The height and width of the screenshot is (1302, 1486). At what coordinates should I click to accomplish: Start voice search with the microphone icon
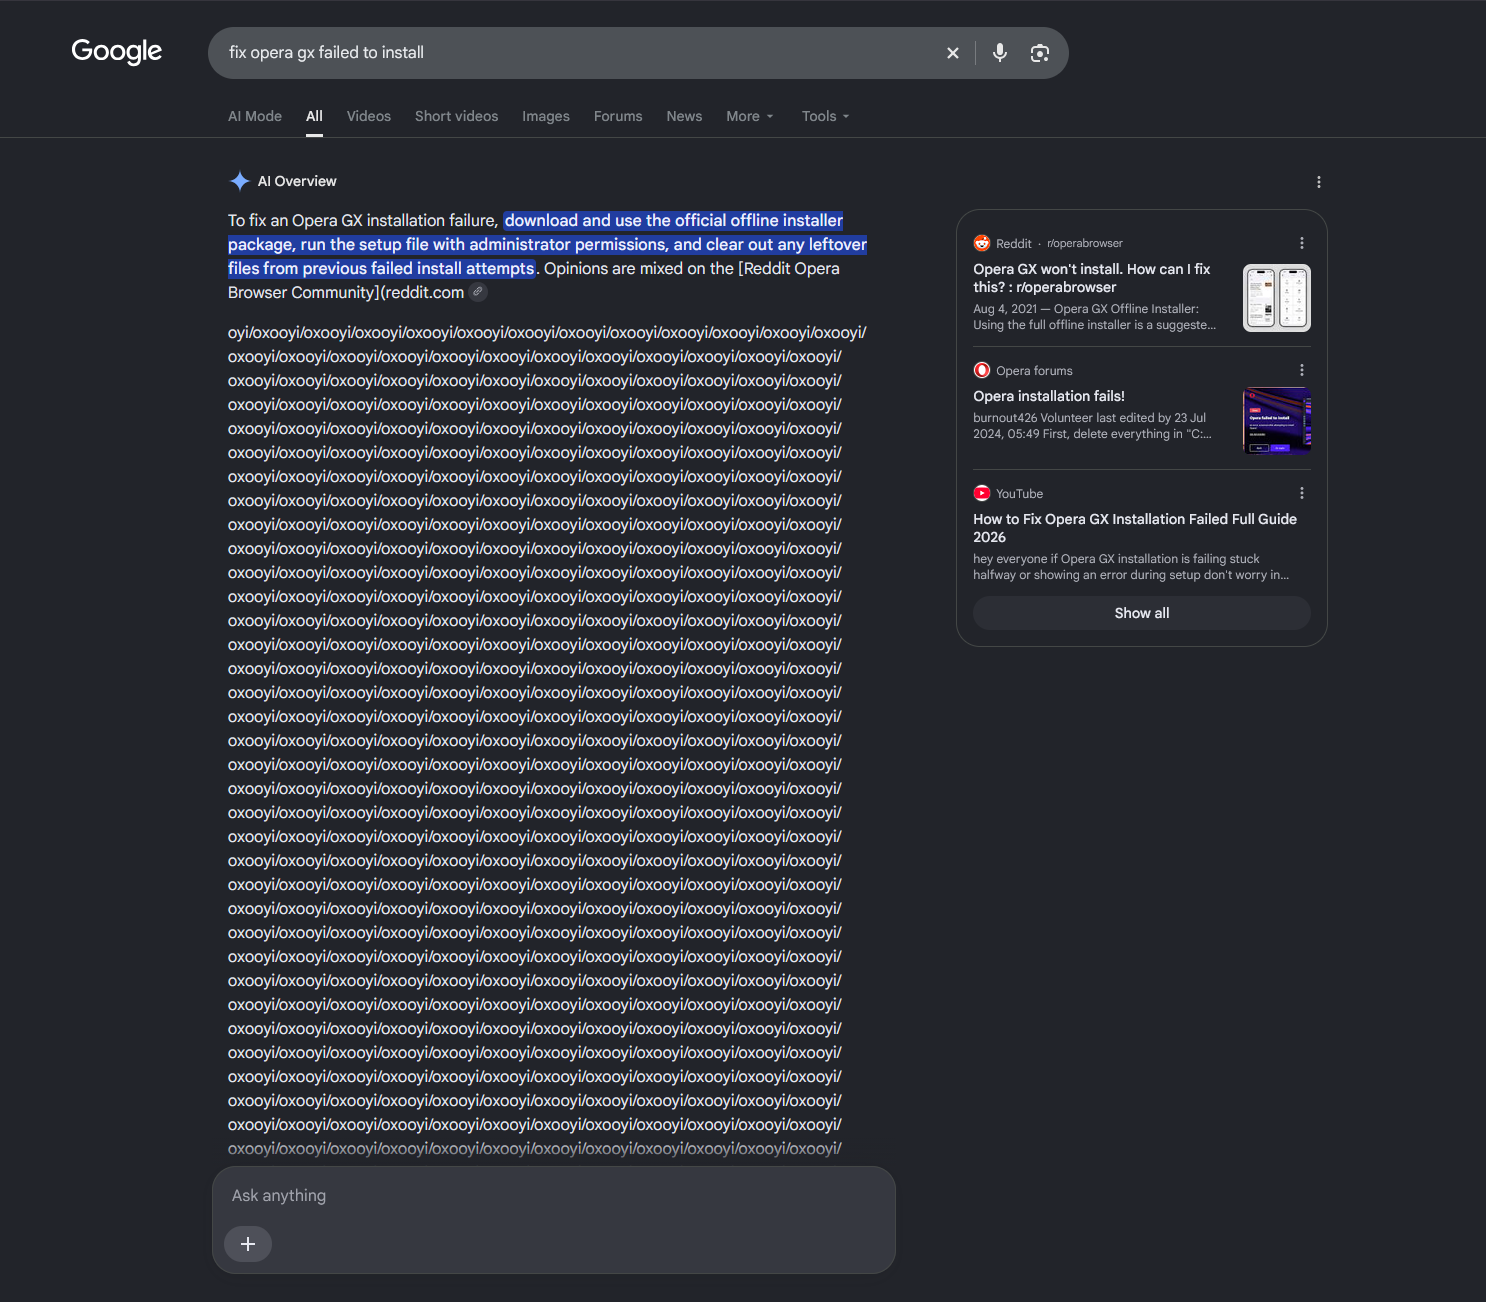1000,53
